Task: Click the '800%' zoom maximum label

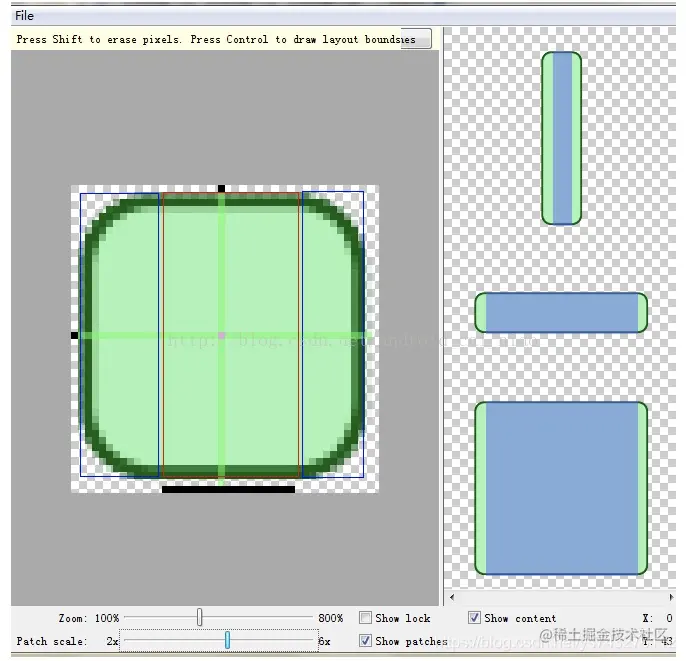Action: coord(330,618)
